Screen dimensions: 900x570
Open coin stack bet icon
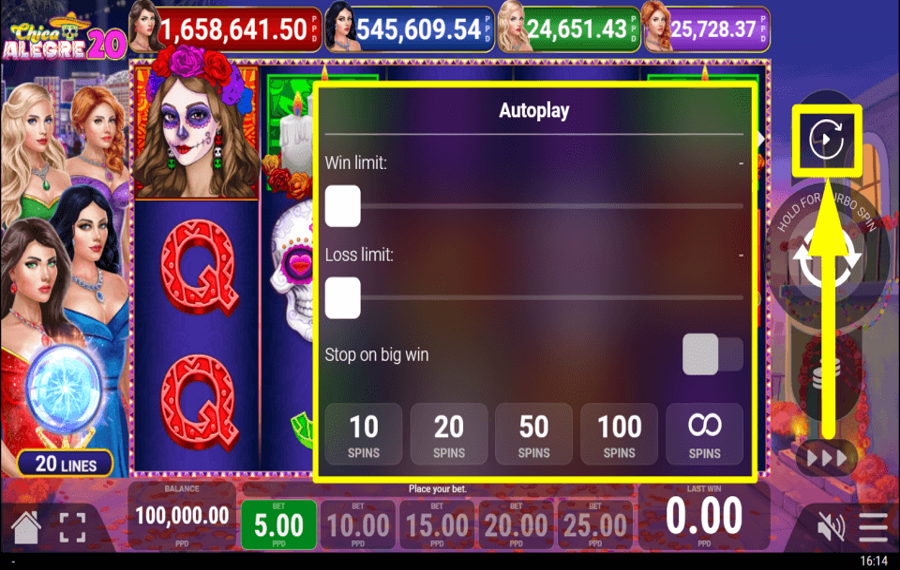(x=827, y=371)
